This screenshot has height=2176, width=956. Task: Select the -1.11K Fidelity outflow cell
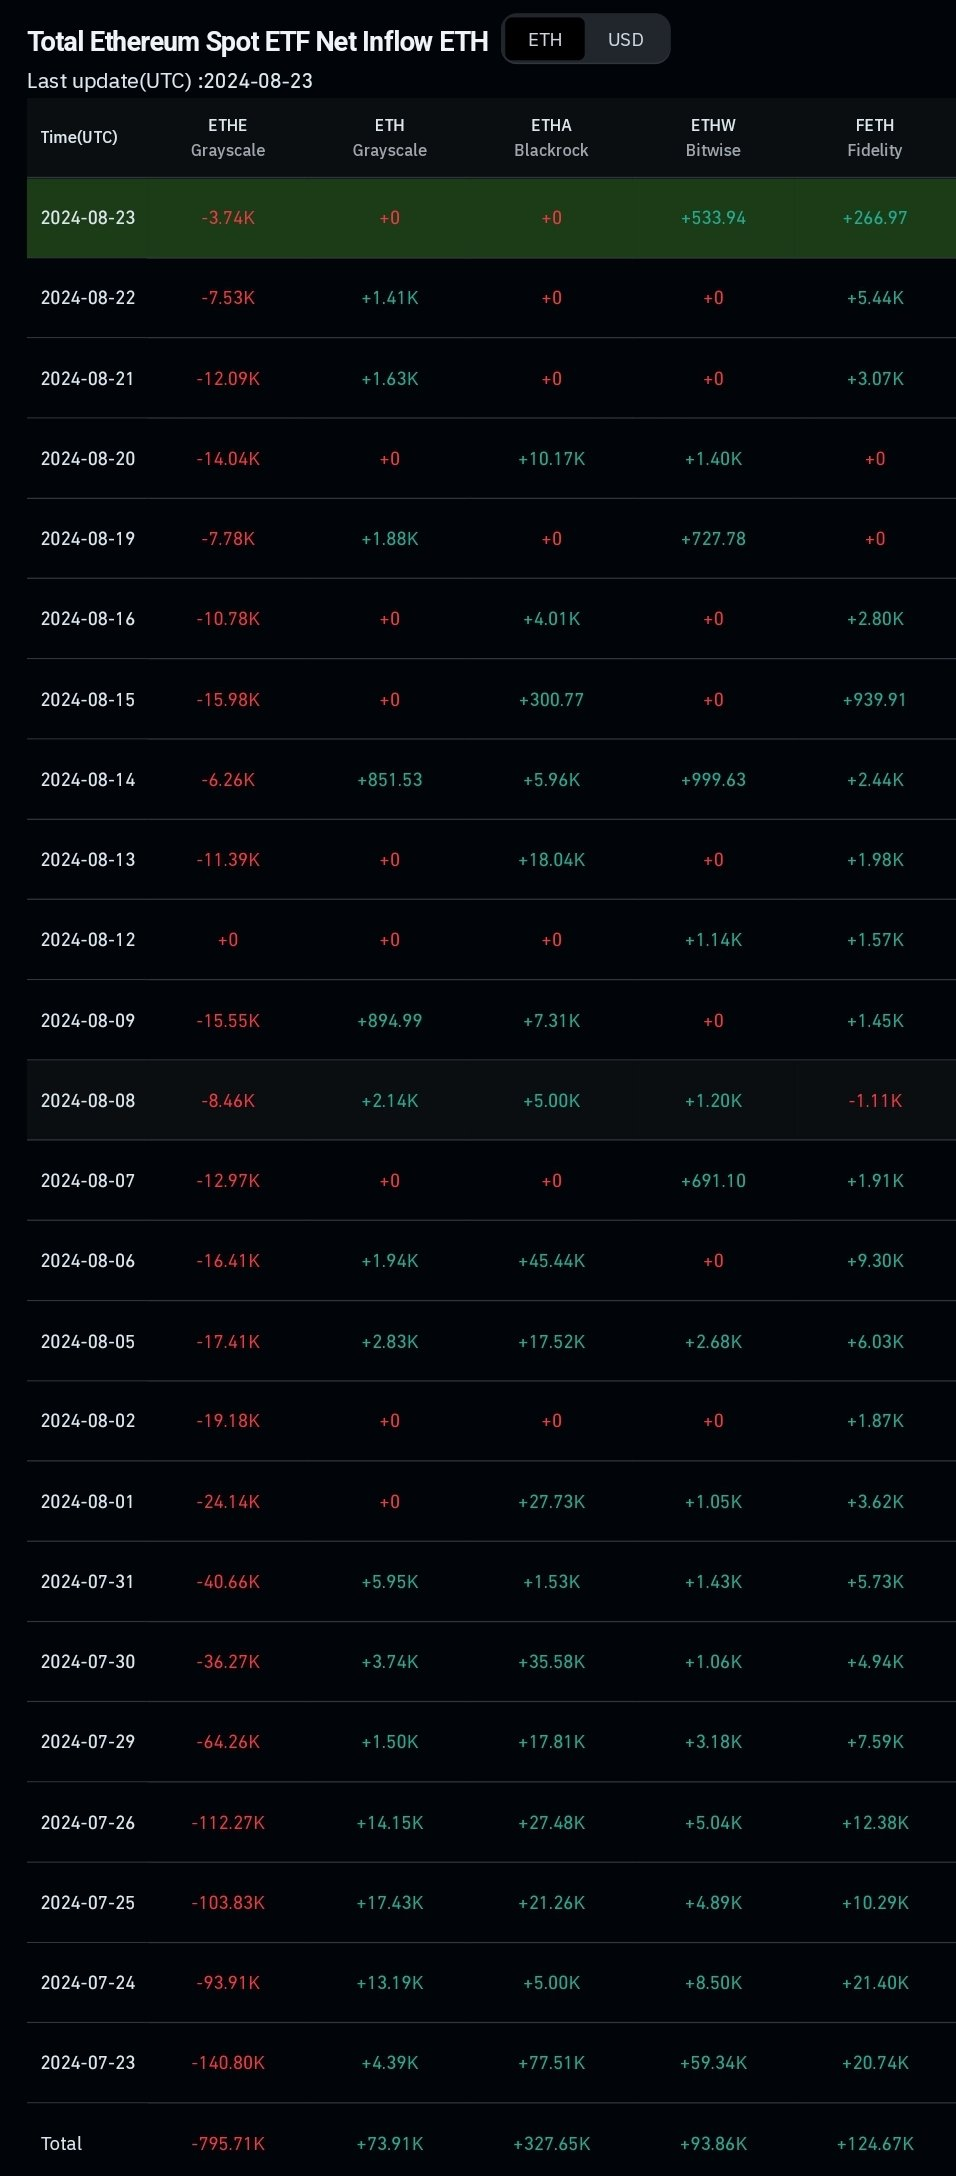pyautogui.click(x=875, y=1101)
